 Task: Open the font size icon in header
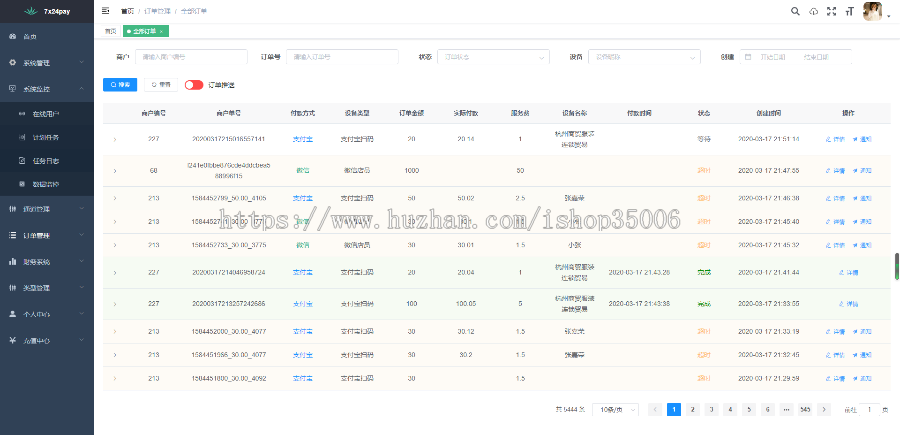(849, 11)
